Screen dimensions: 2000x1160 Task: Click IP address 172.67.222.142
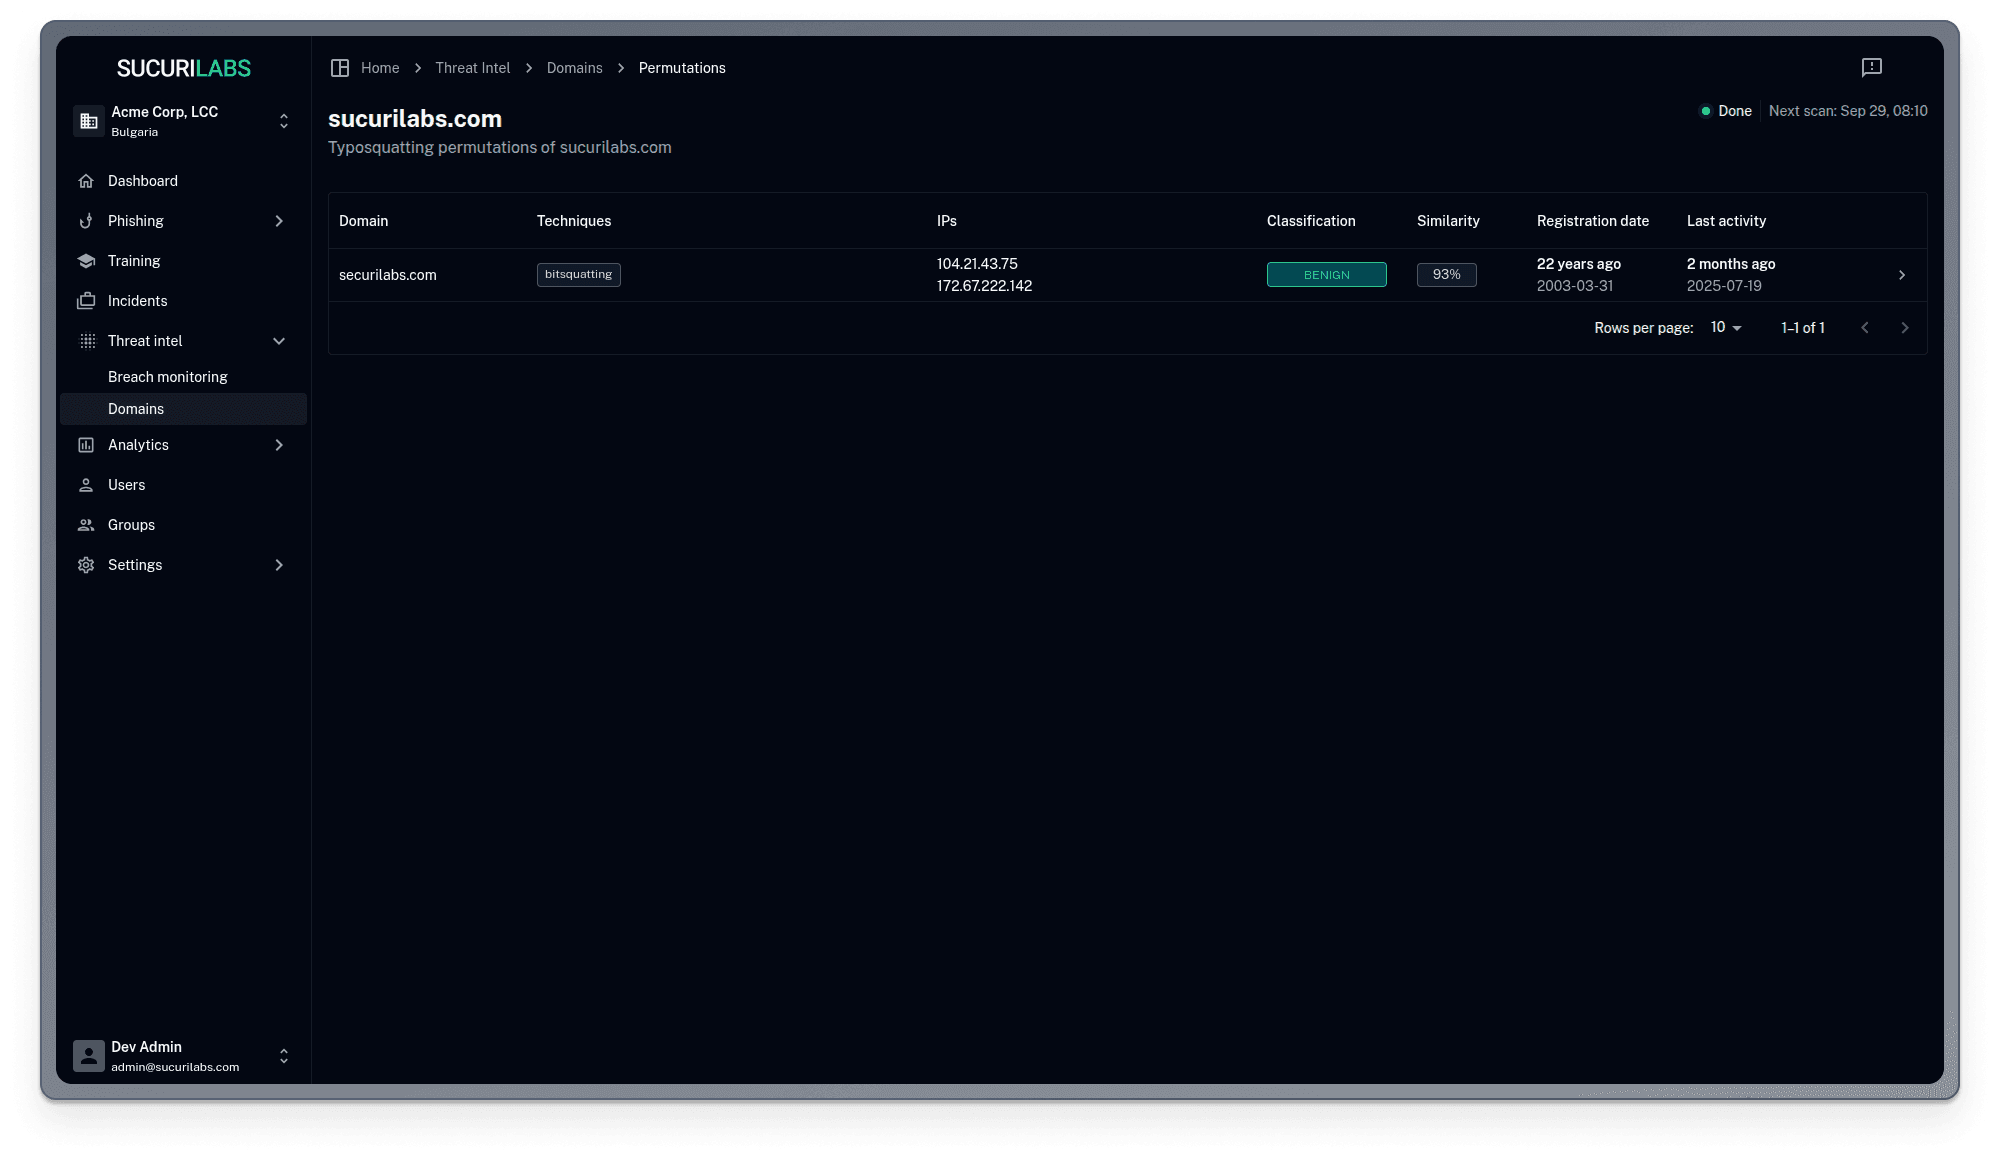pyautogui.click(x=984, y=286)
